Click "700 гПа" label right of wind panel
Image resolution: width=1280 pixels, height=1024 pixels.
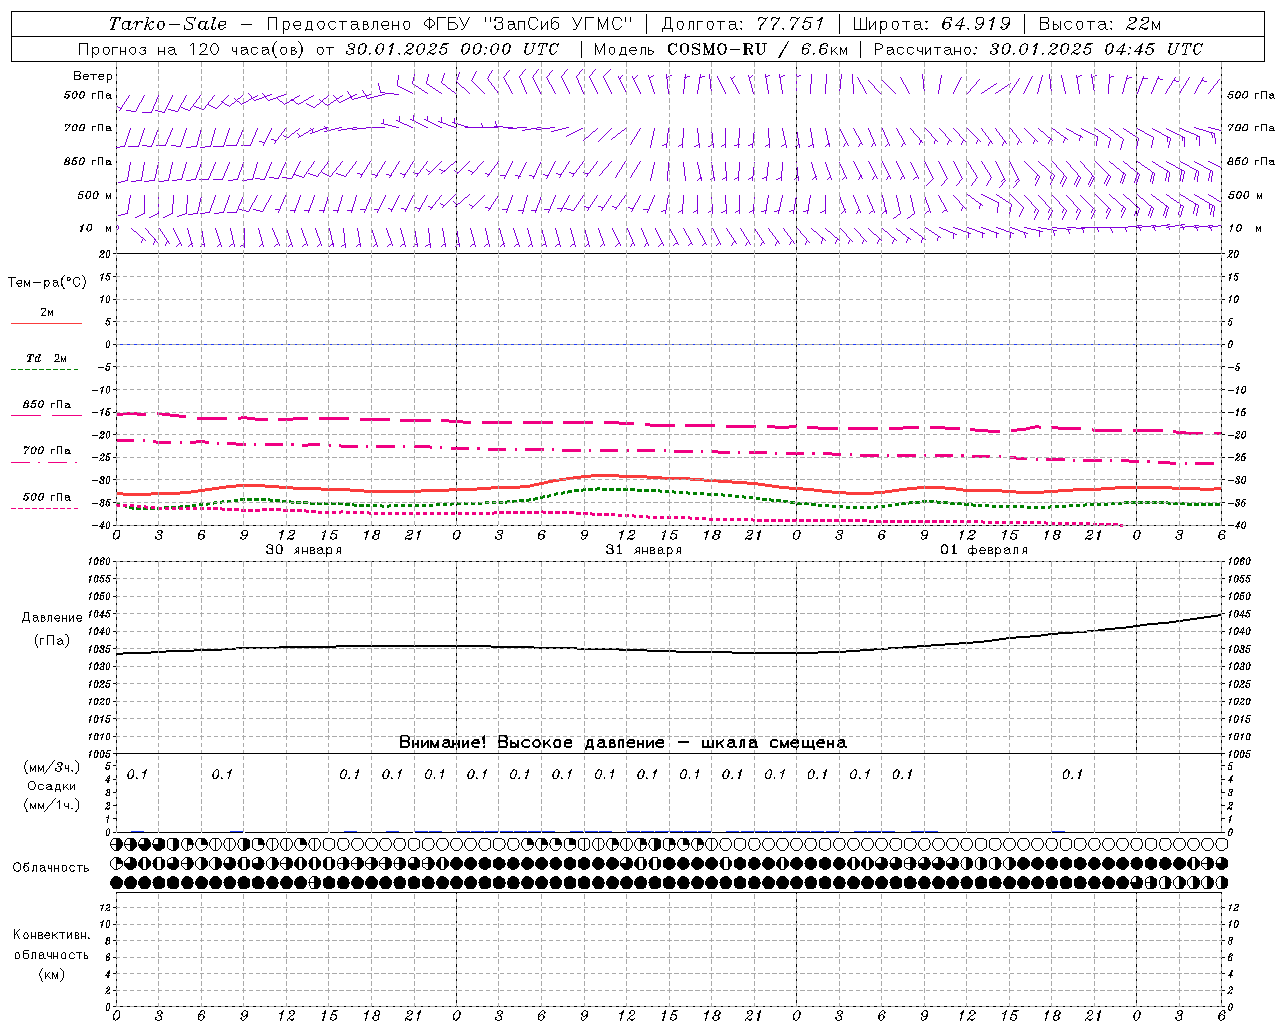[x=1251, y=128]
